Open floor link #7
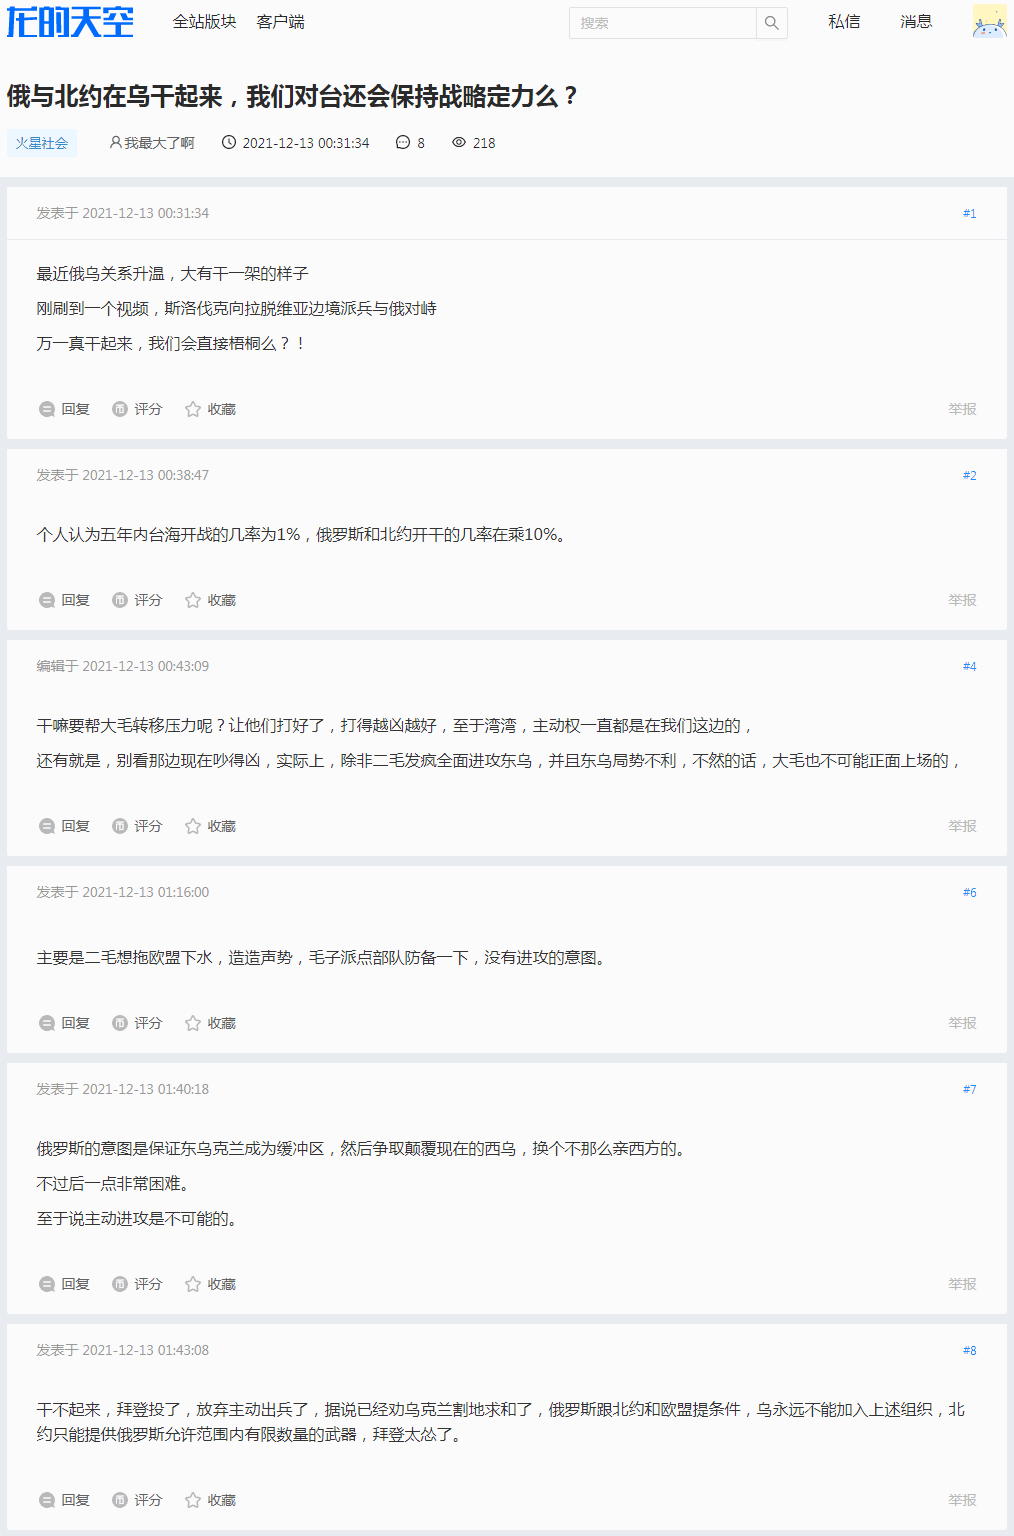Screen dimensions: 1014x1536 pos(969,1089)
